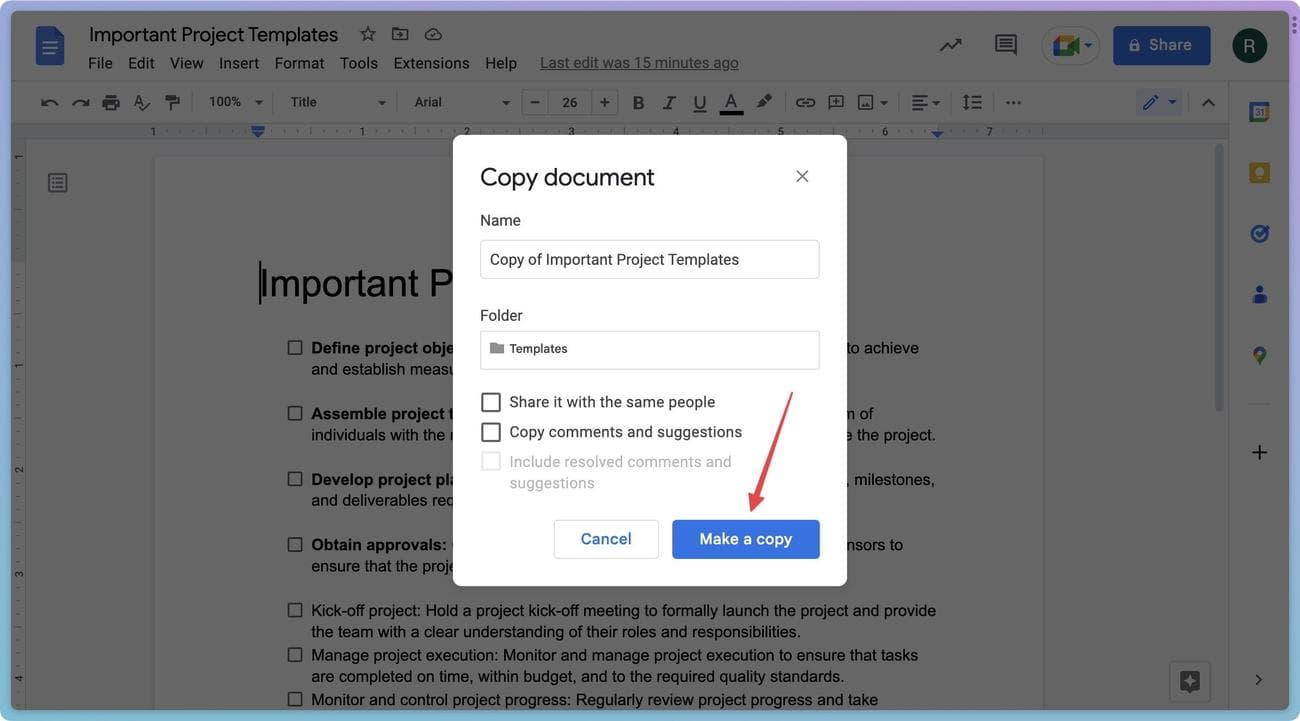
Task: Toggle Bold formatting in toolbar
Action: (638, 102)
